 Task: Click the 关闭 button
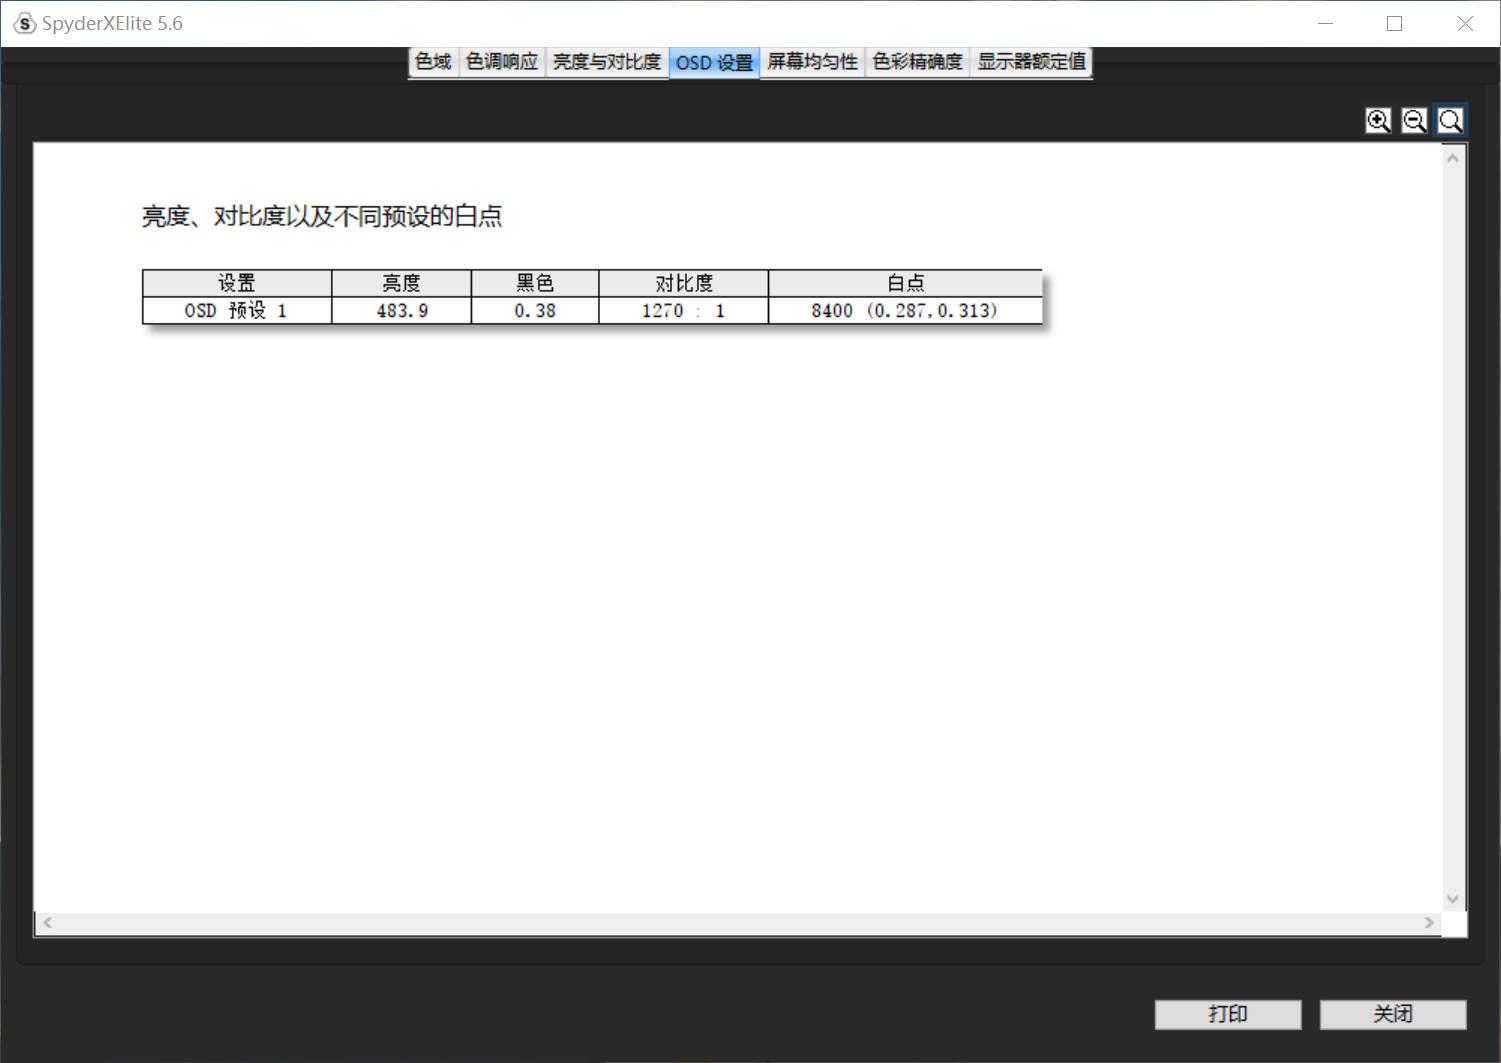pyautogui.click(x=1392, y=1014)
